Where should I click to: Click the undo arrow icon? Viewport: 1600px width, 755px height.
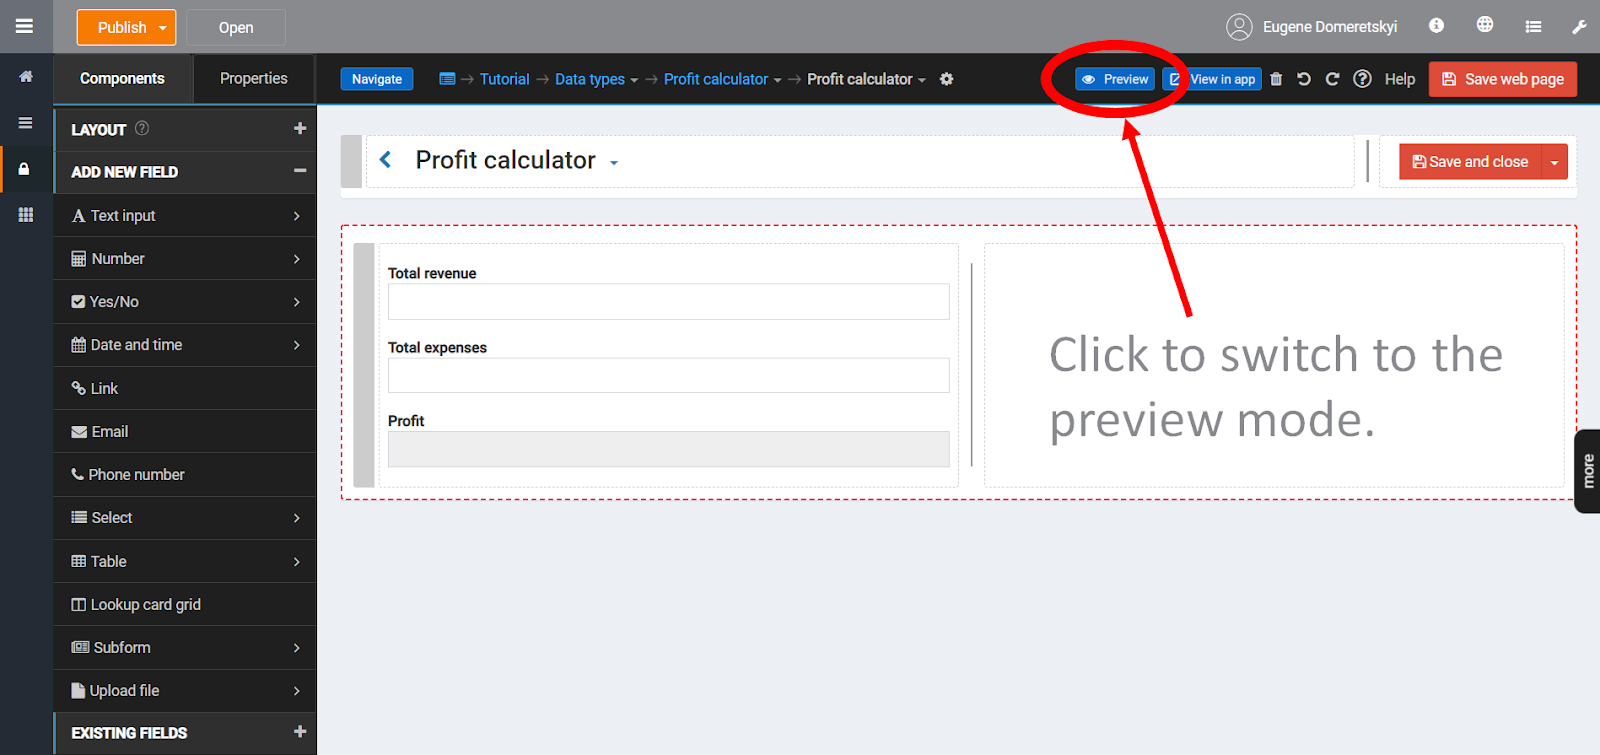click(x=1304, y=79)
